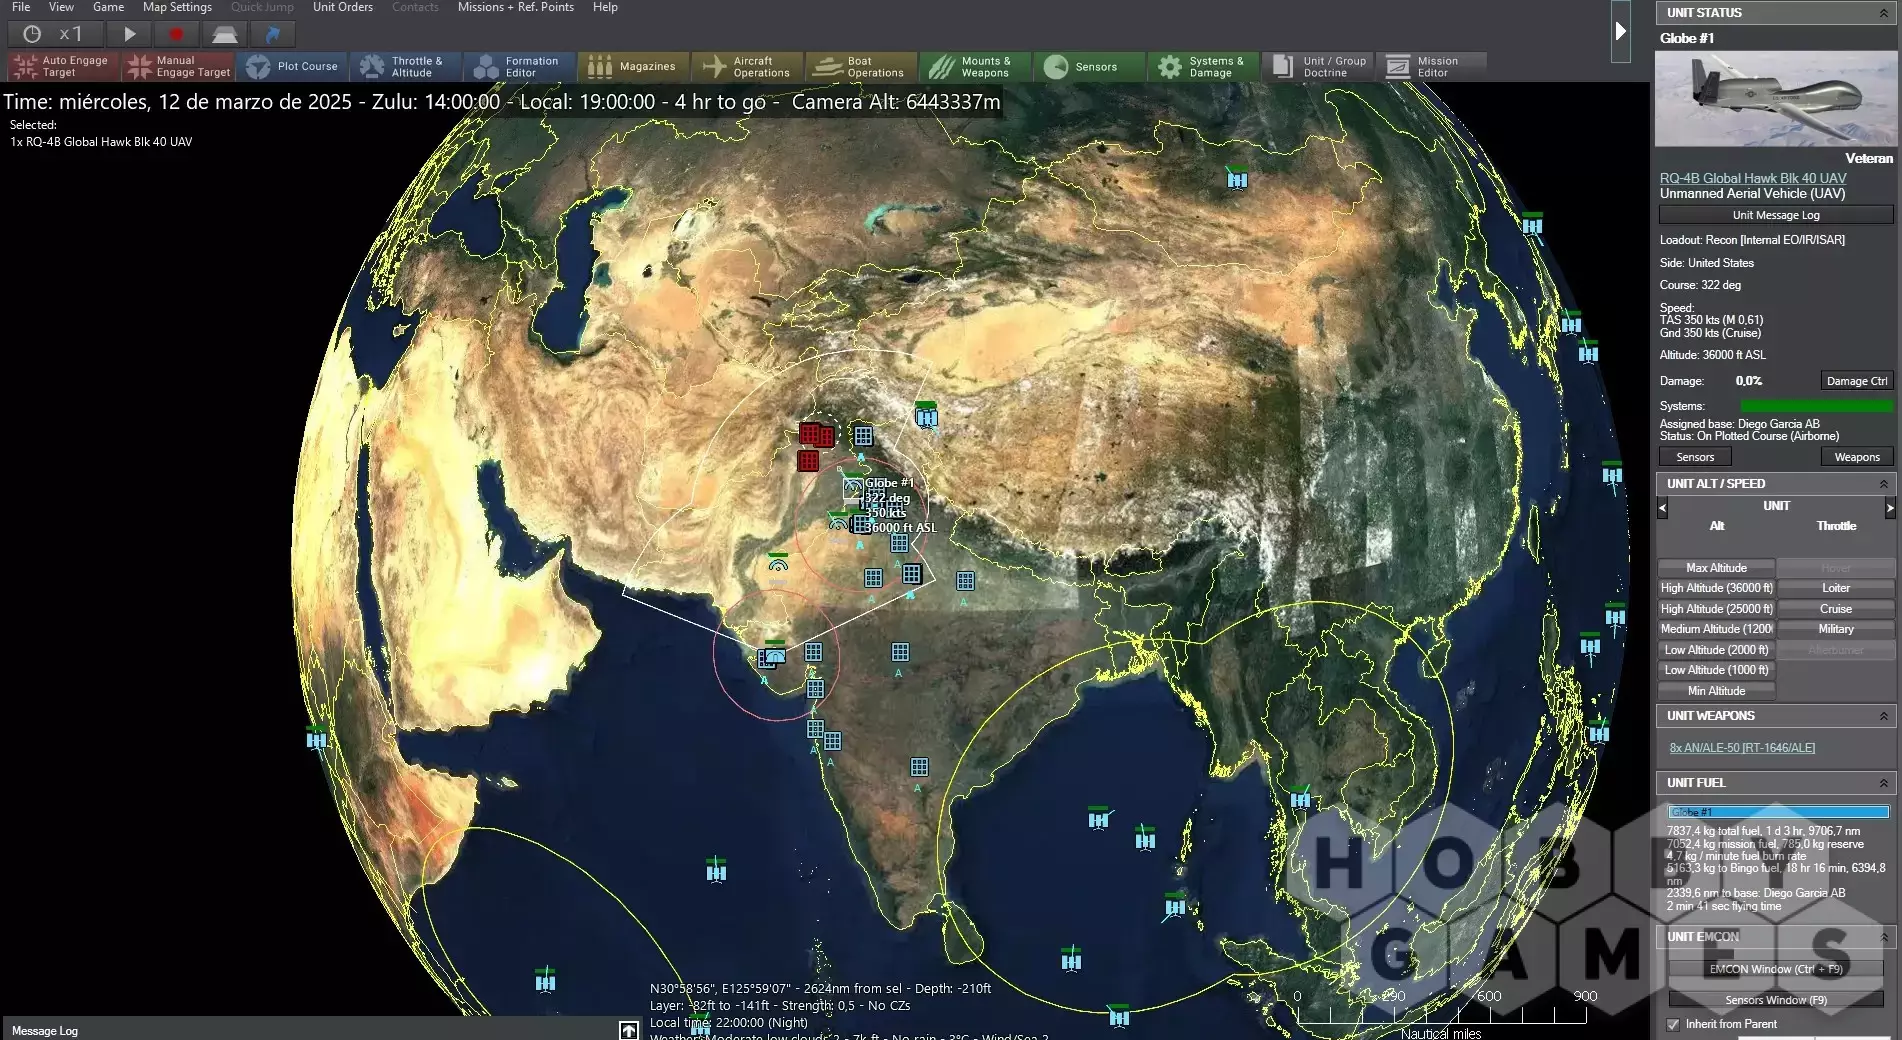The height and width of the screenshot is (1040, 1902).
Task: Enable the Inherit from Parent checkbox
Action: [x=1673, y=1024]
